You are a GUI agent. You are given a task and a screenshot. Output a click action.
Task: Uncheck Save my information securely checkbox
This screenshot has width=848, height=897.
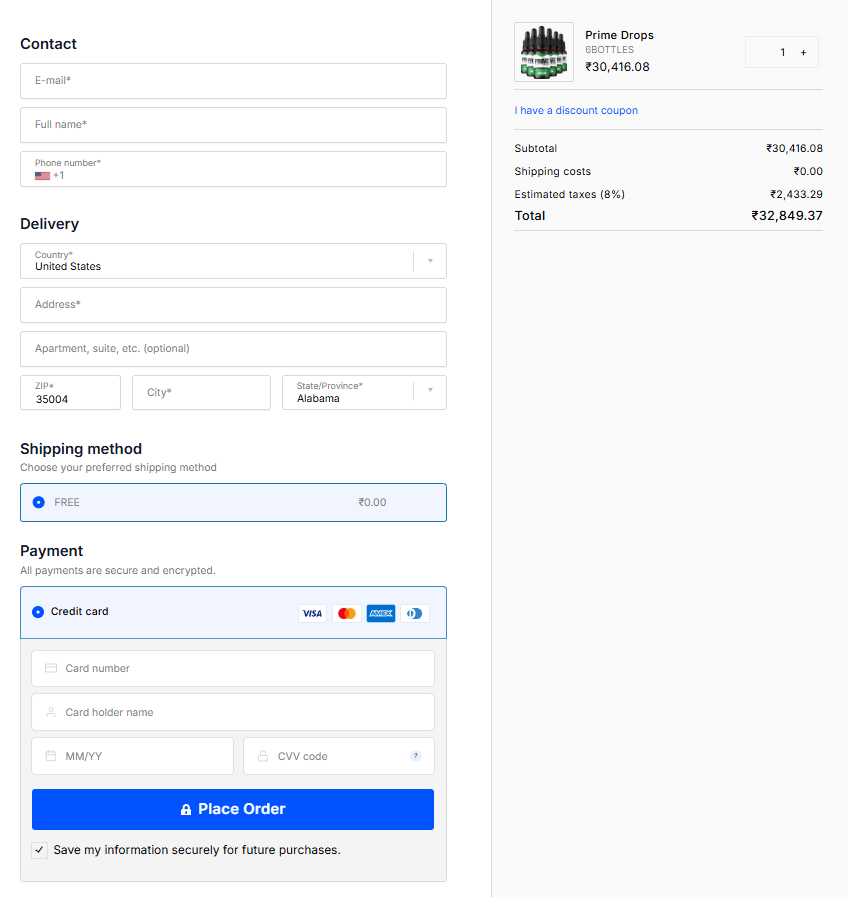pyautogui.click(x=38, y=849)
